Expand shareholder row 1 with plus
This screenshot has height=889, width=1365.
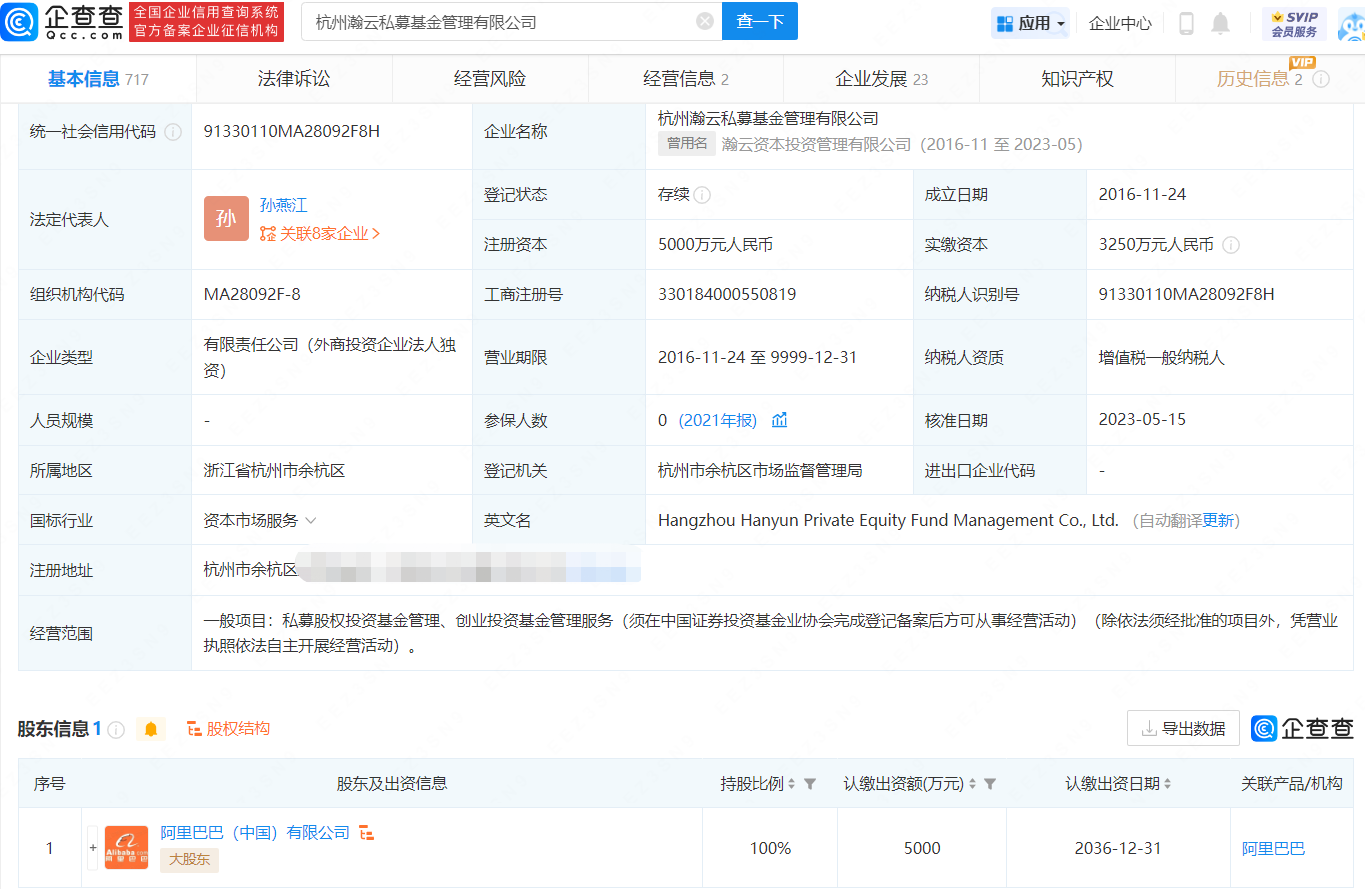tap(93, 848)
